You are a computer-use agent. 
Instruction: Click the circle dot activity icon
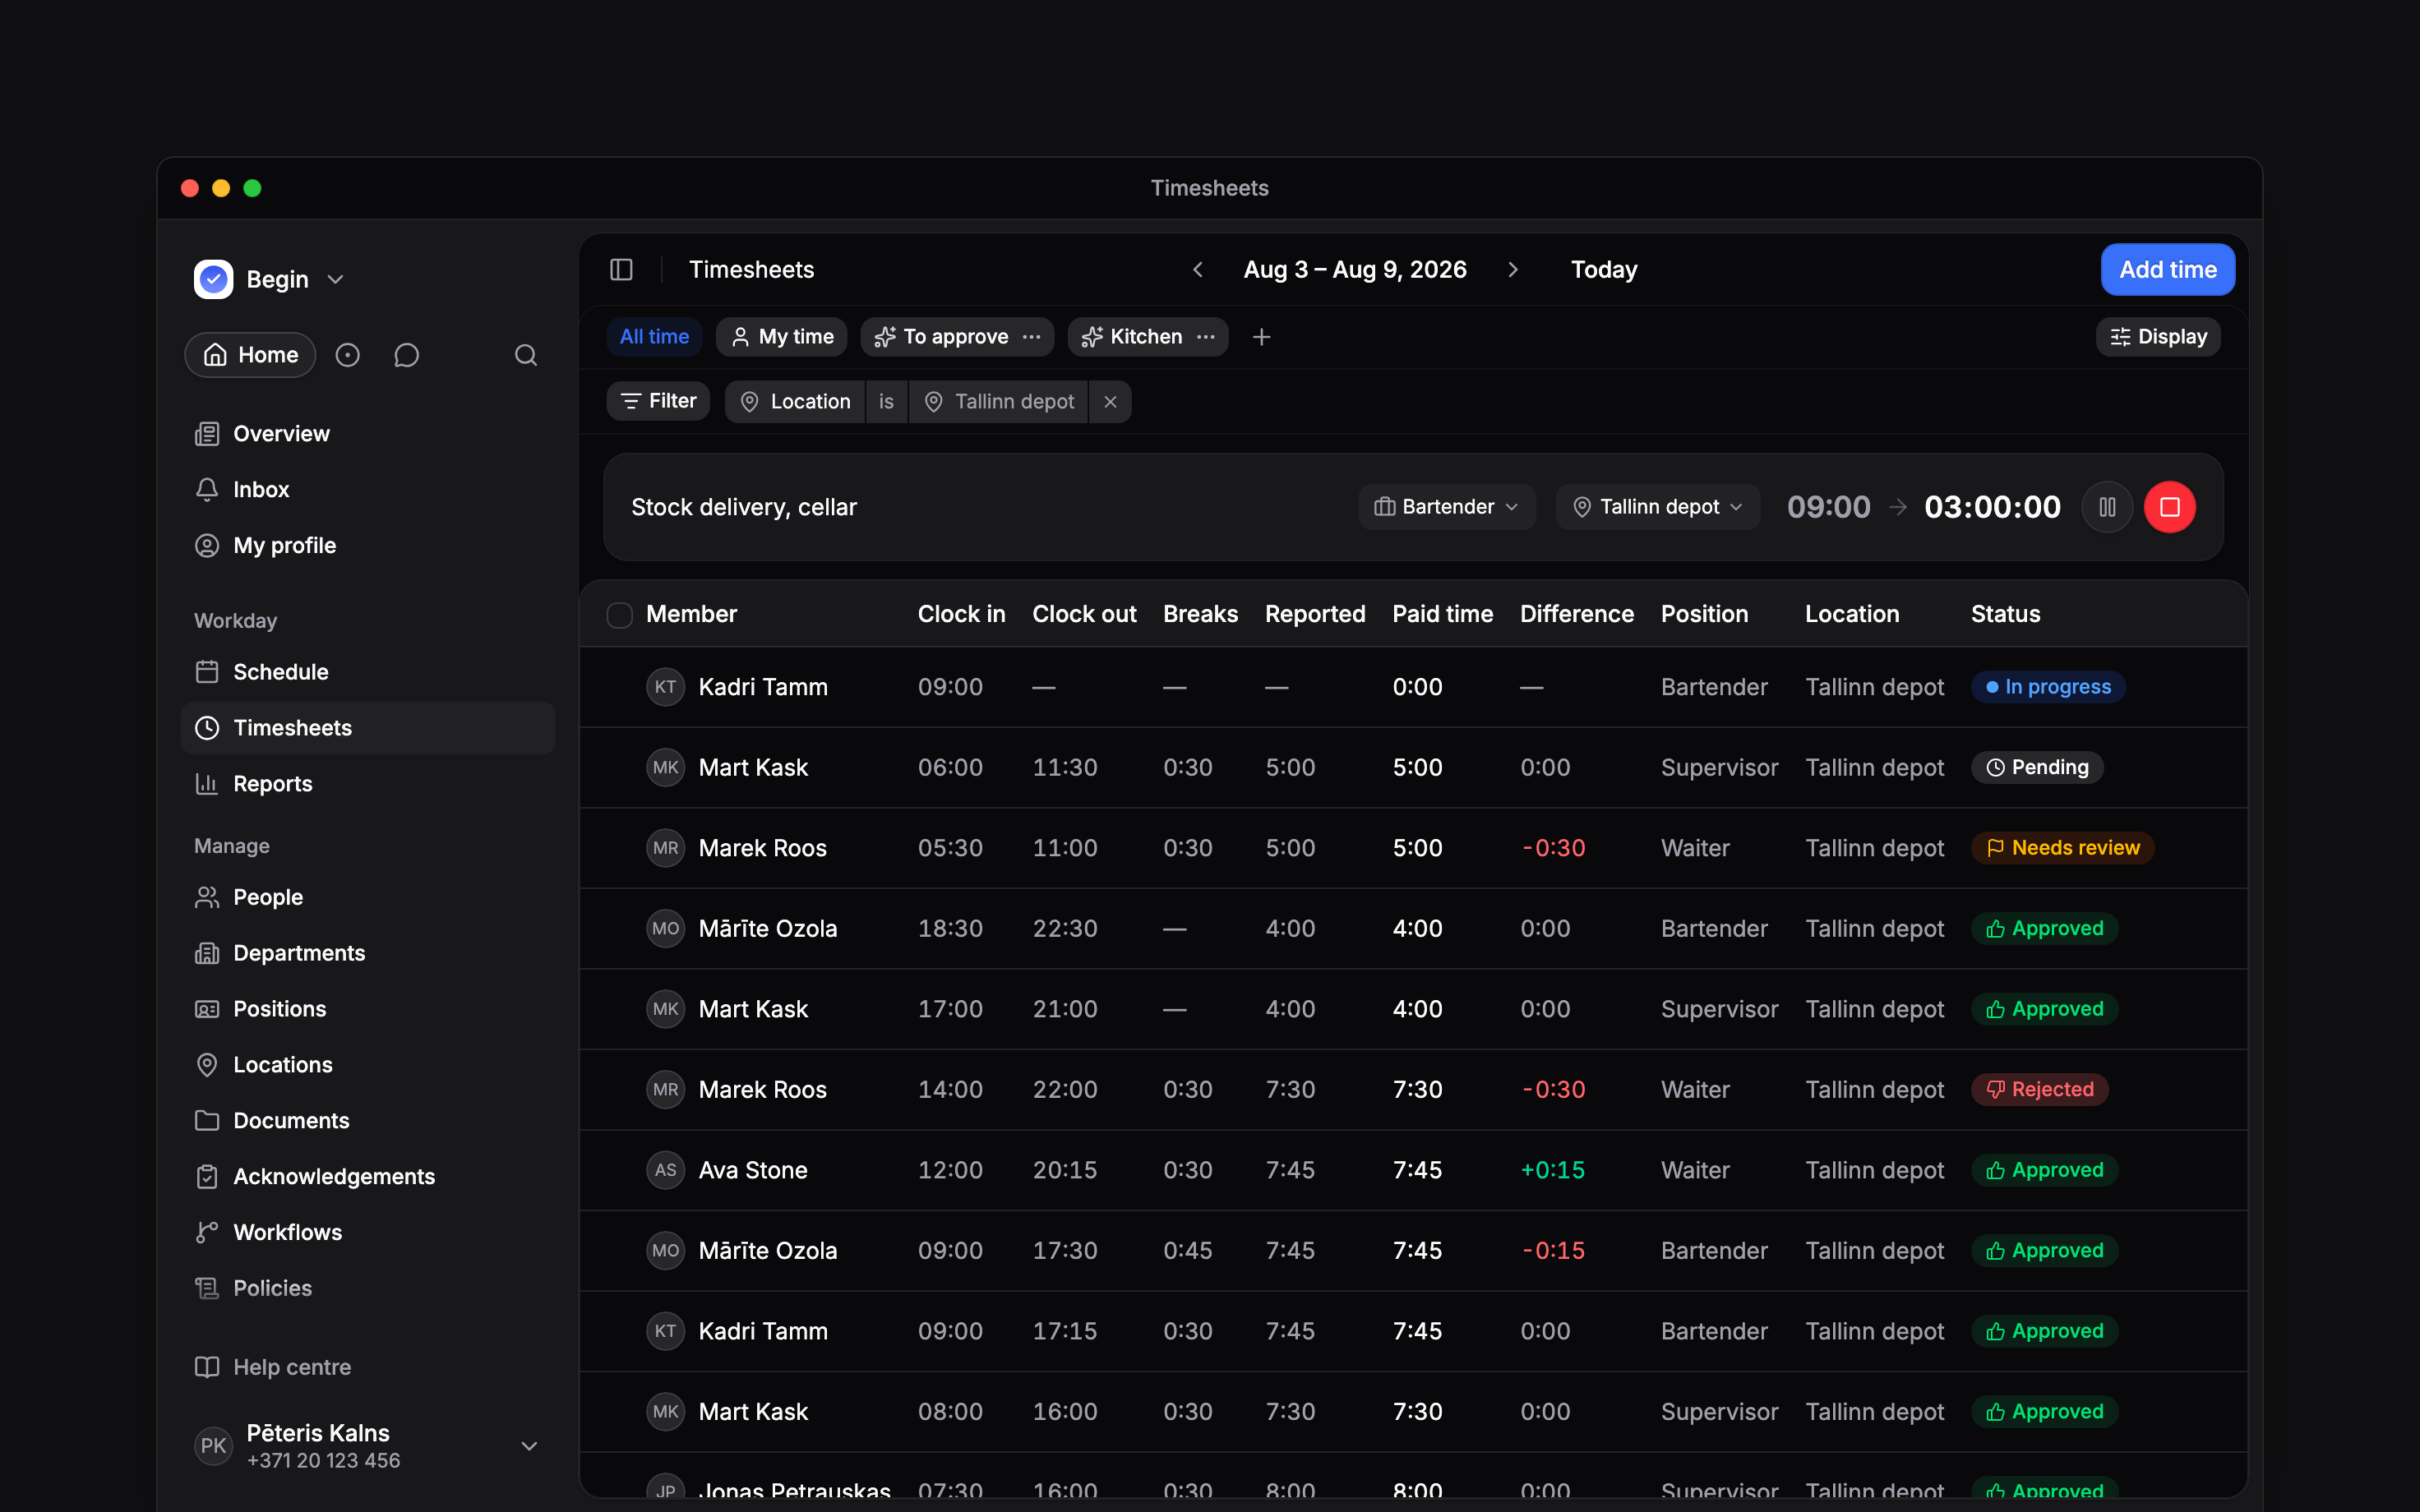[x=347, y=355]
